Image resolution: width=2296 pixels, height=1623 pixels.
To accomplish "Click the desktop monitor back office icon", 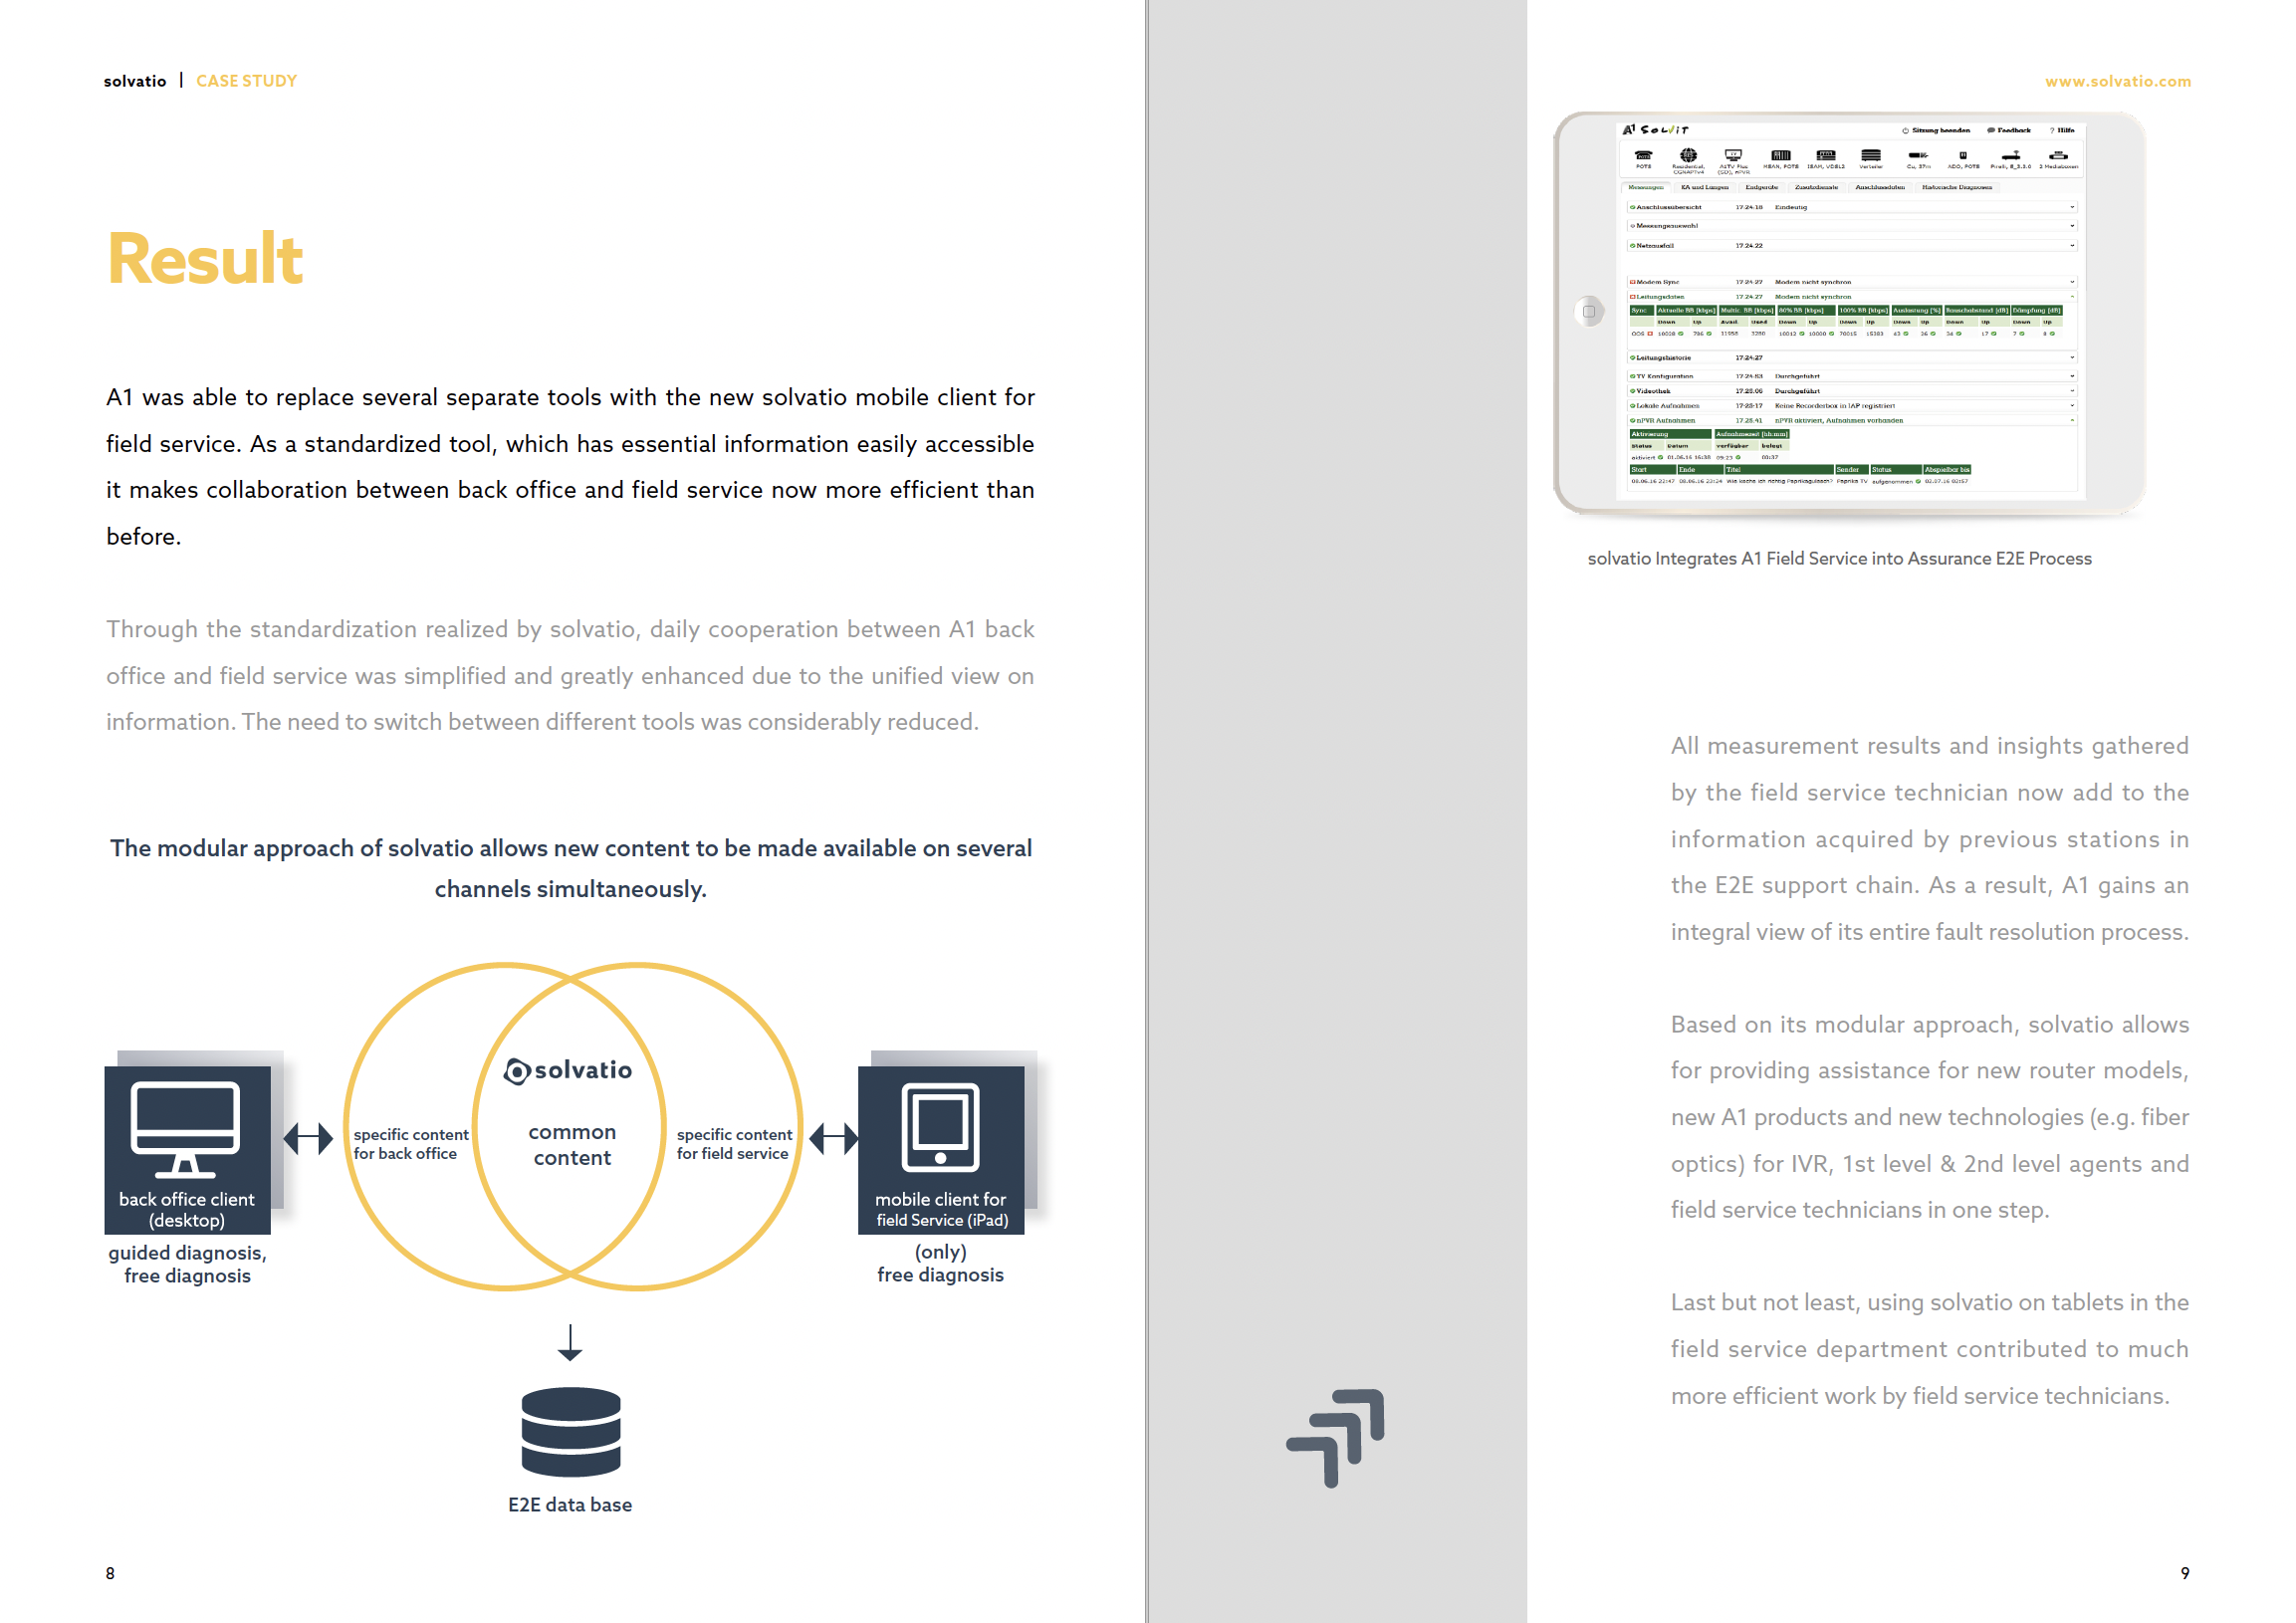I will (x=186, y=1129).
